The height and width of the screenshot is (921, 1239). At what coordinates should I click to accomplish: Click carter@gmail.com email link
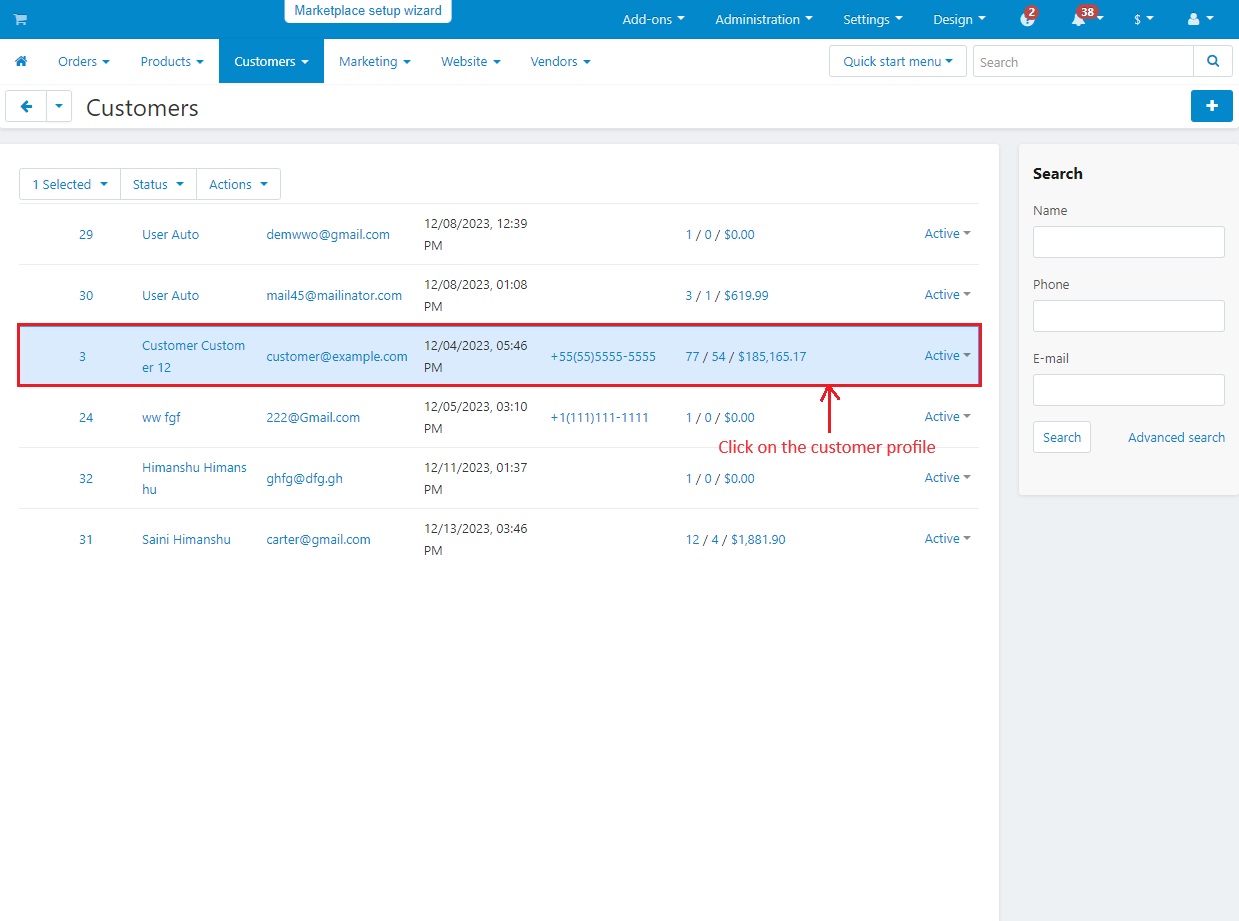point(318,539)
